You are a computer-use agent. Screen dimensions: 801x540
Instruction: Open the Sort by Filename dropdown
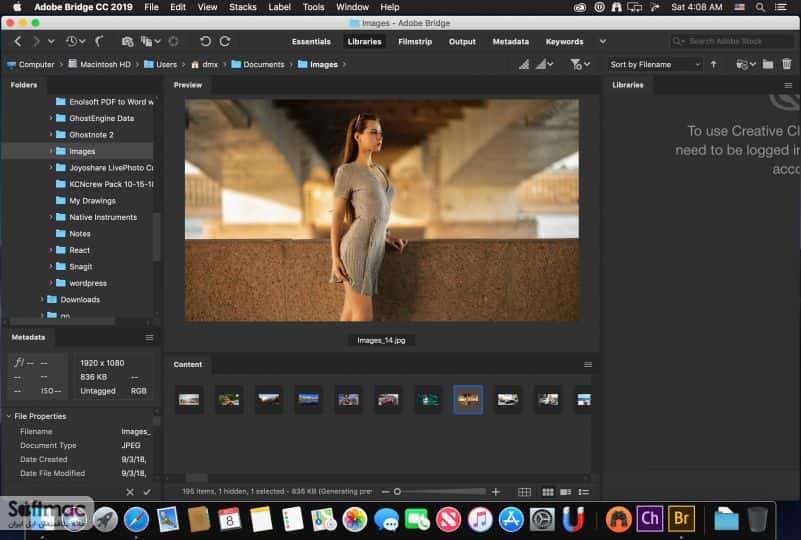pyautogui.click(x=654, y=64)
